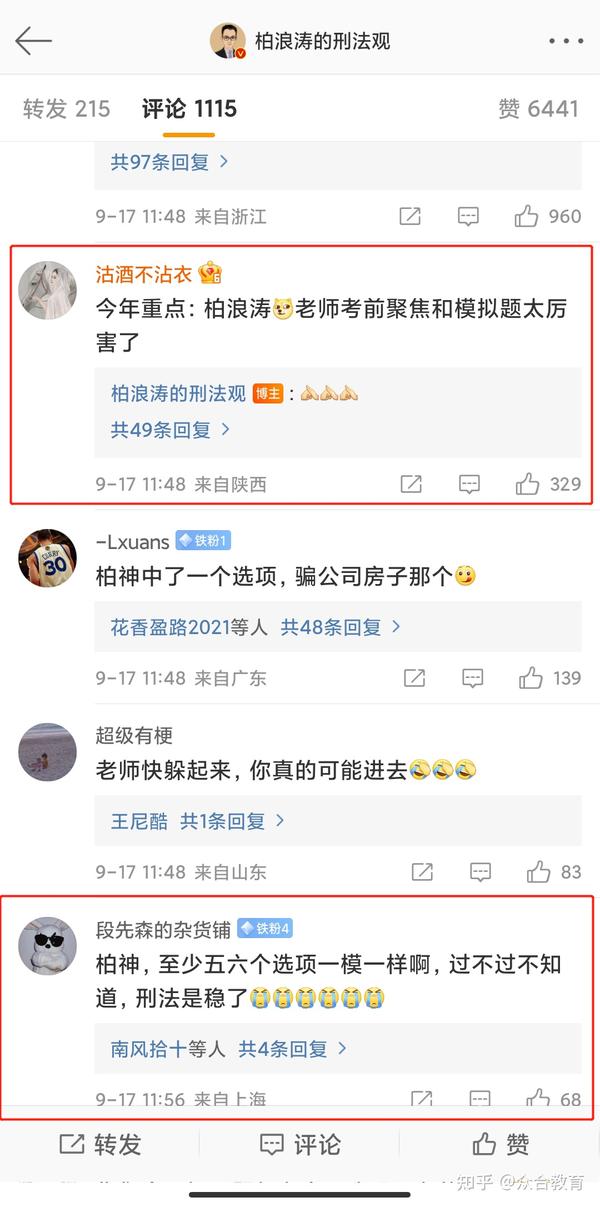Reply to -Lxuans comment via bubble icon

[x=473, y=678]
